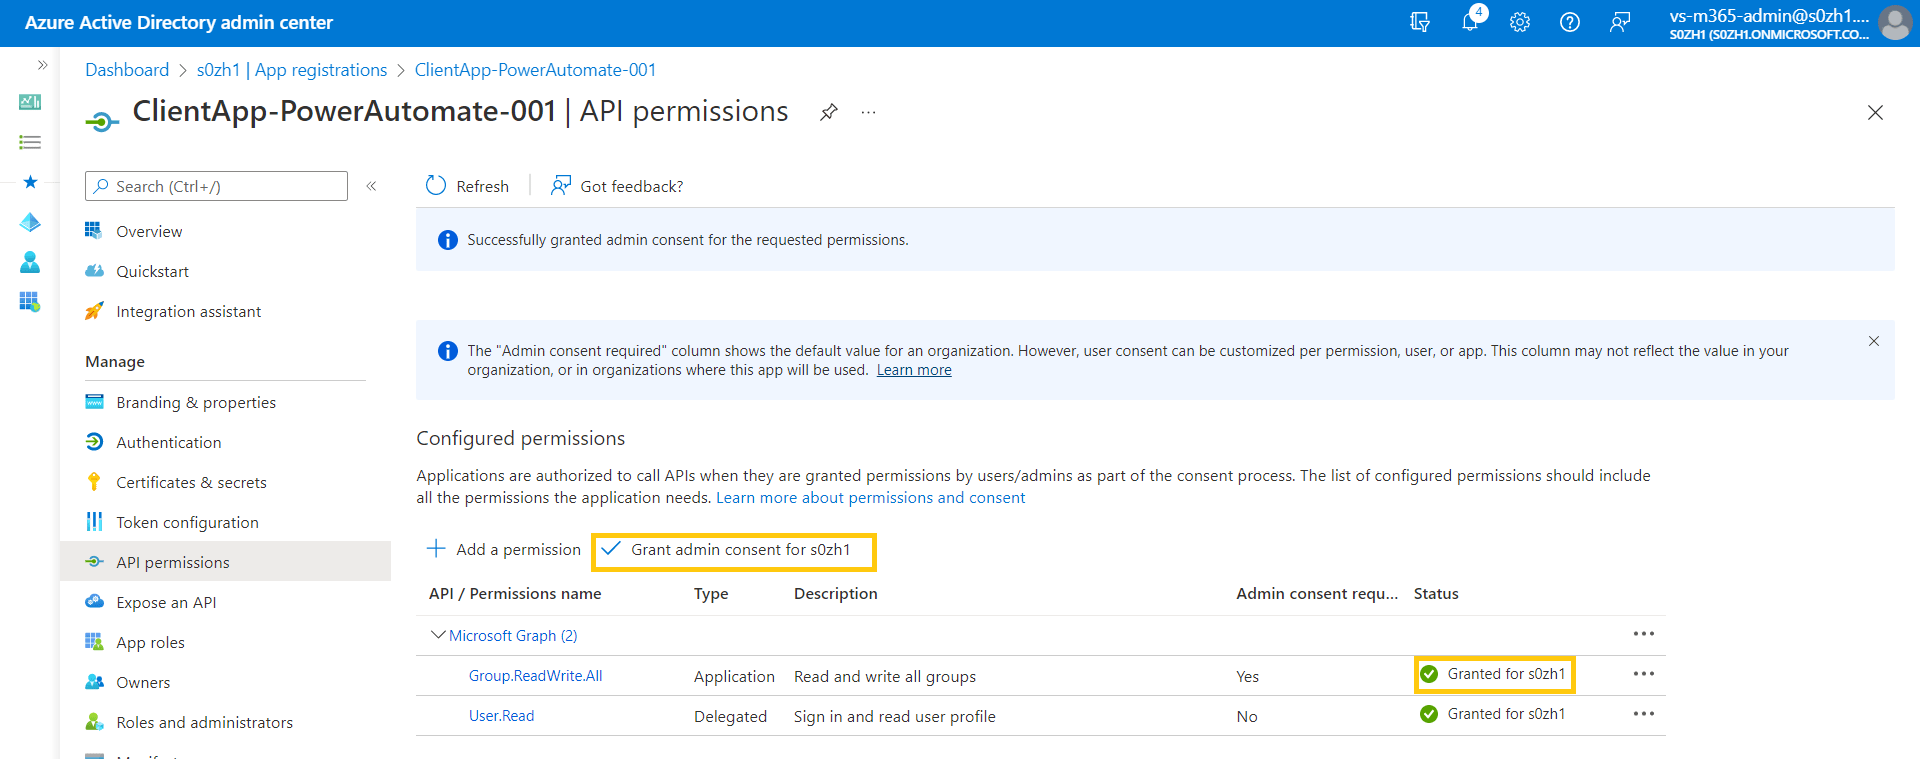
Task: Open All services list icon
Action: click(30, 142)
